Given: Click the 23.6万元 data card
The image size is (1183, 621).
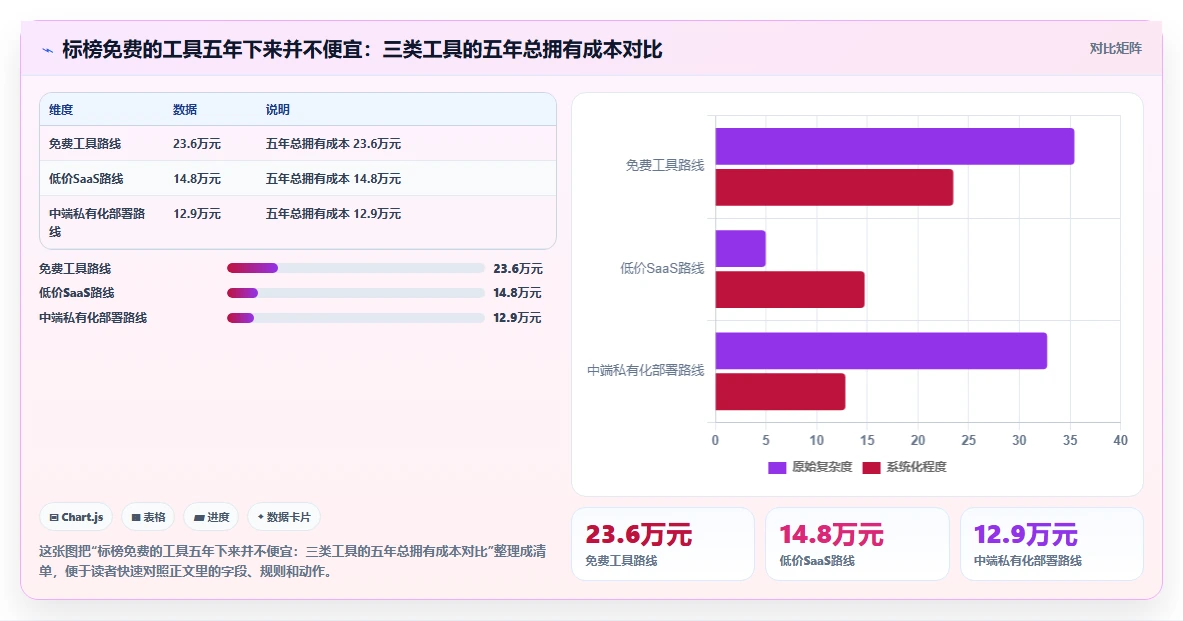Looking at the screenshot, I should point(662,544).
